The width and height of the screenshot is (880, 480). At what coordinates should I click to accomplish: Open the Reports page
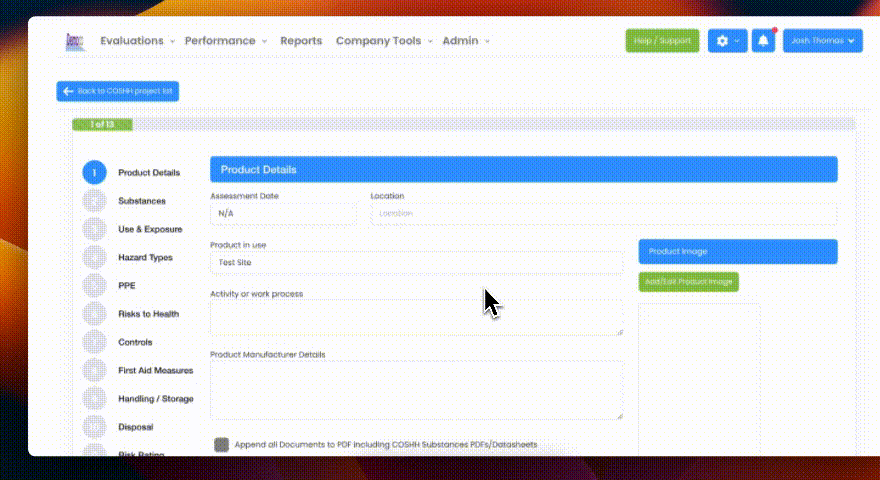click(301, 41)
